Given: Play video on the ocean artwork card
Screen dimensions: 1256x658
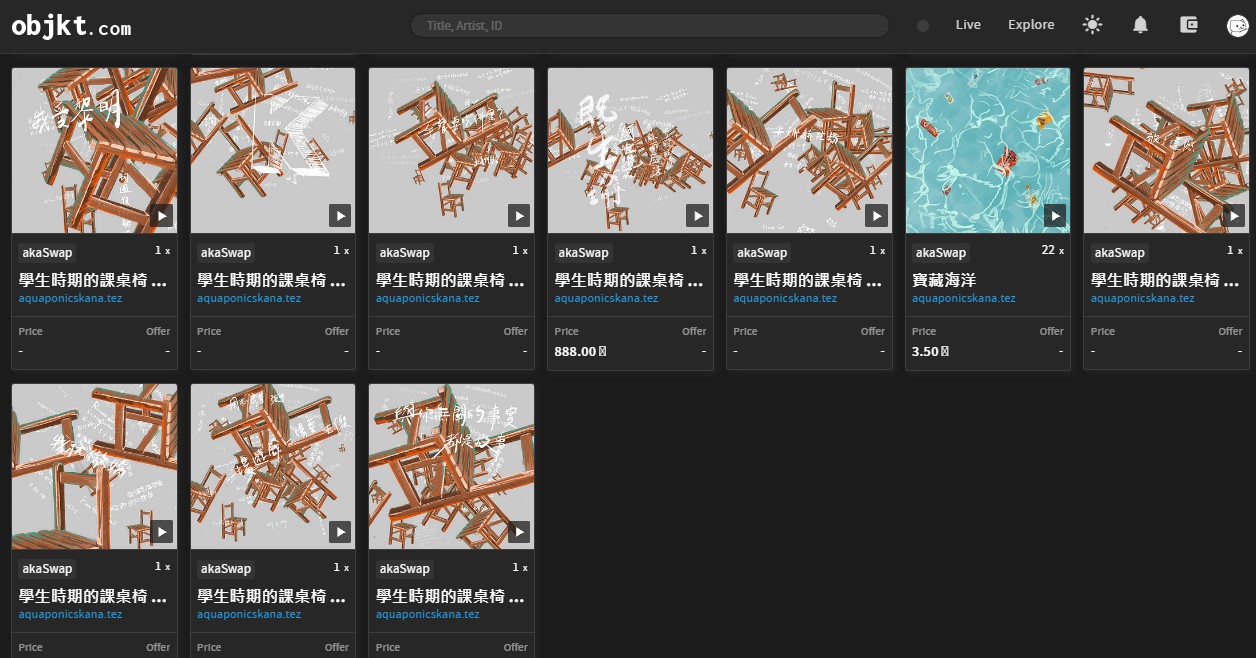Looking at the screenshot, I should click(1054, 215).
